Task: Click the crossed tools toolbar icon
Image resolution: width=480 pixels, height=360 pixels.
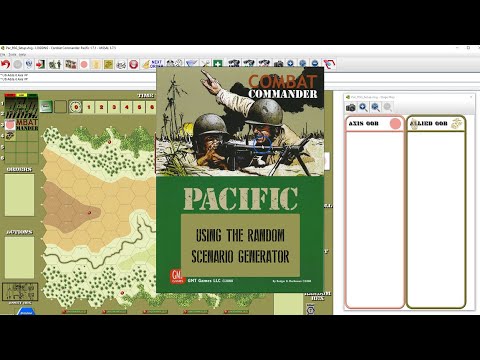Action: 206,63
